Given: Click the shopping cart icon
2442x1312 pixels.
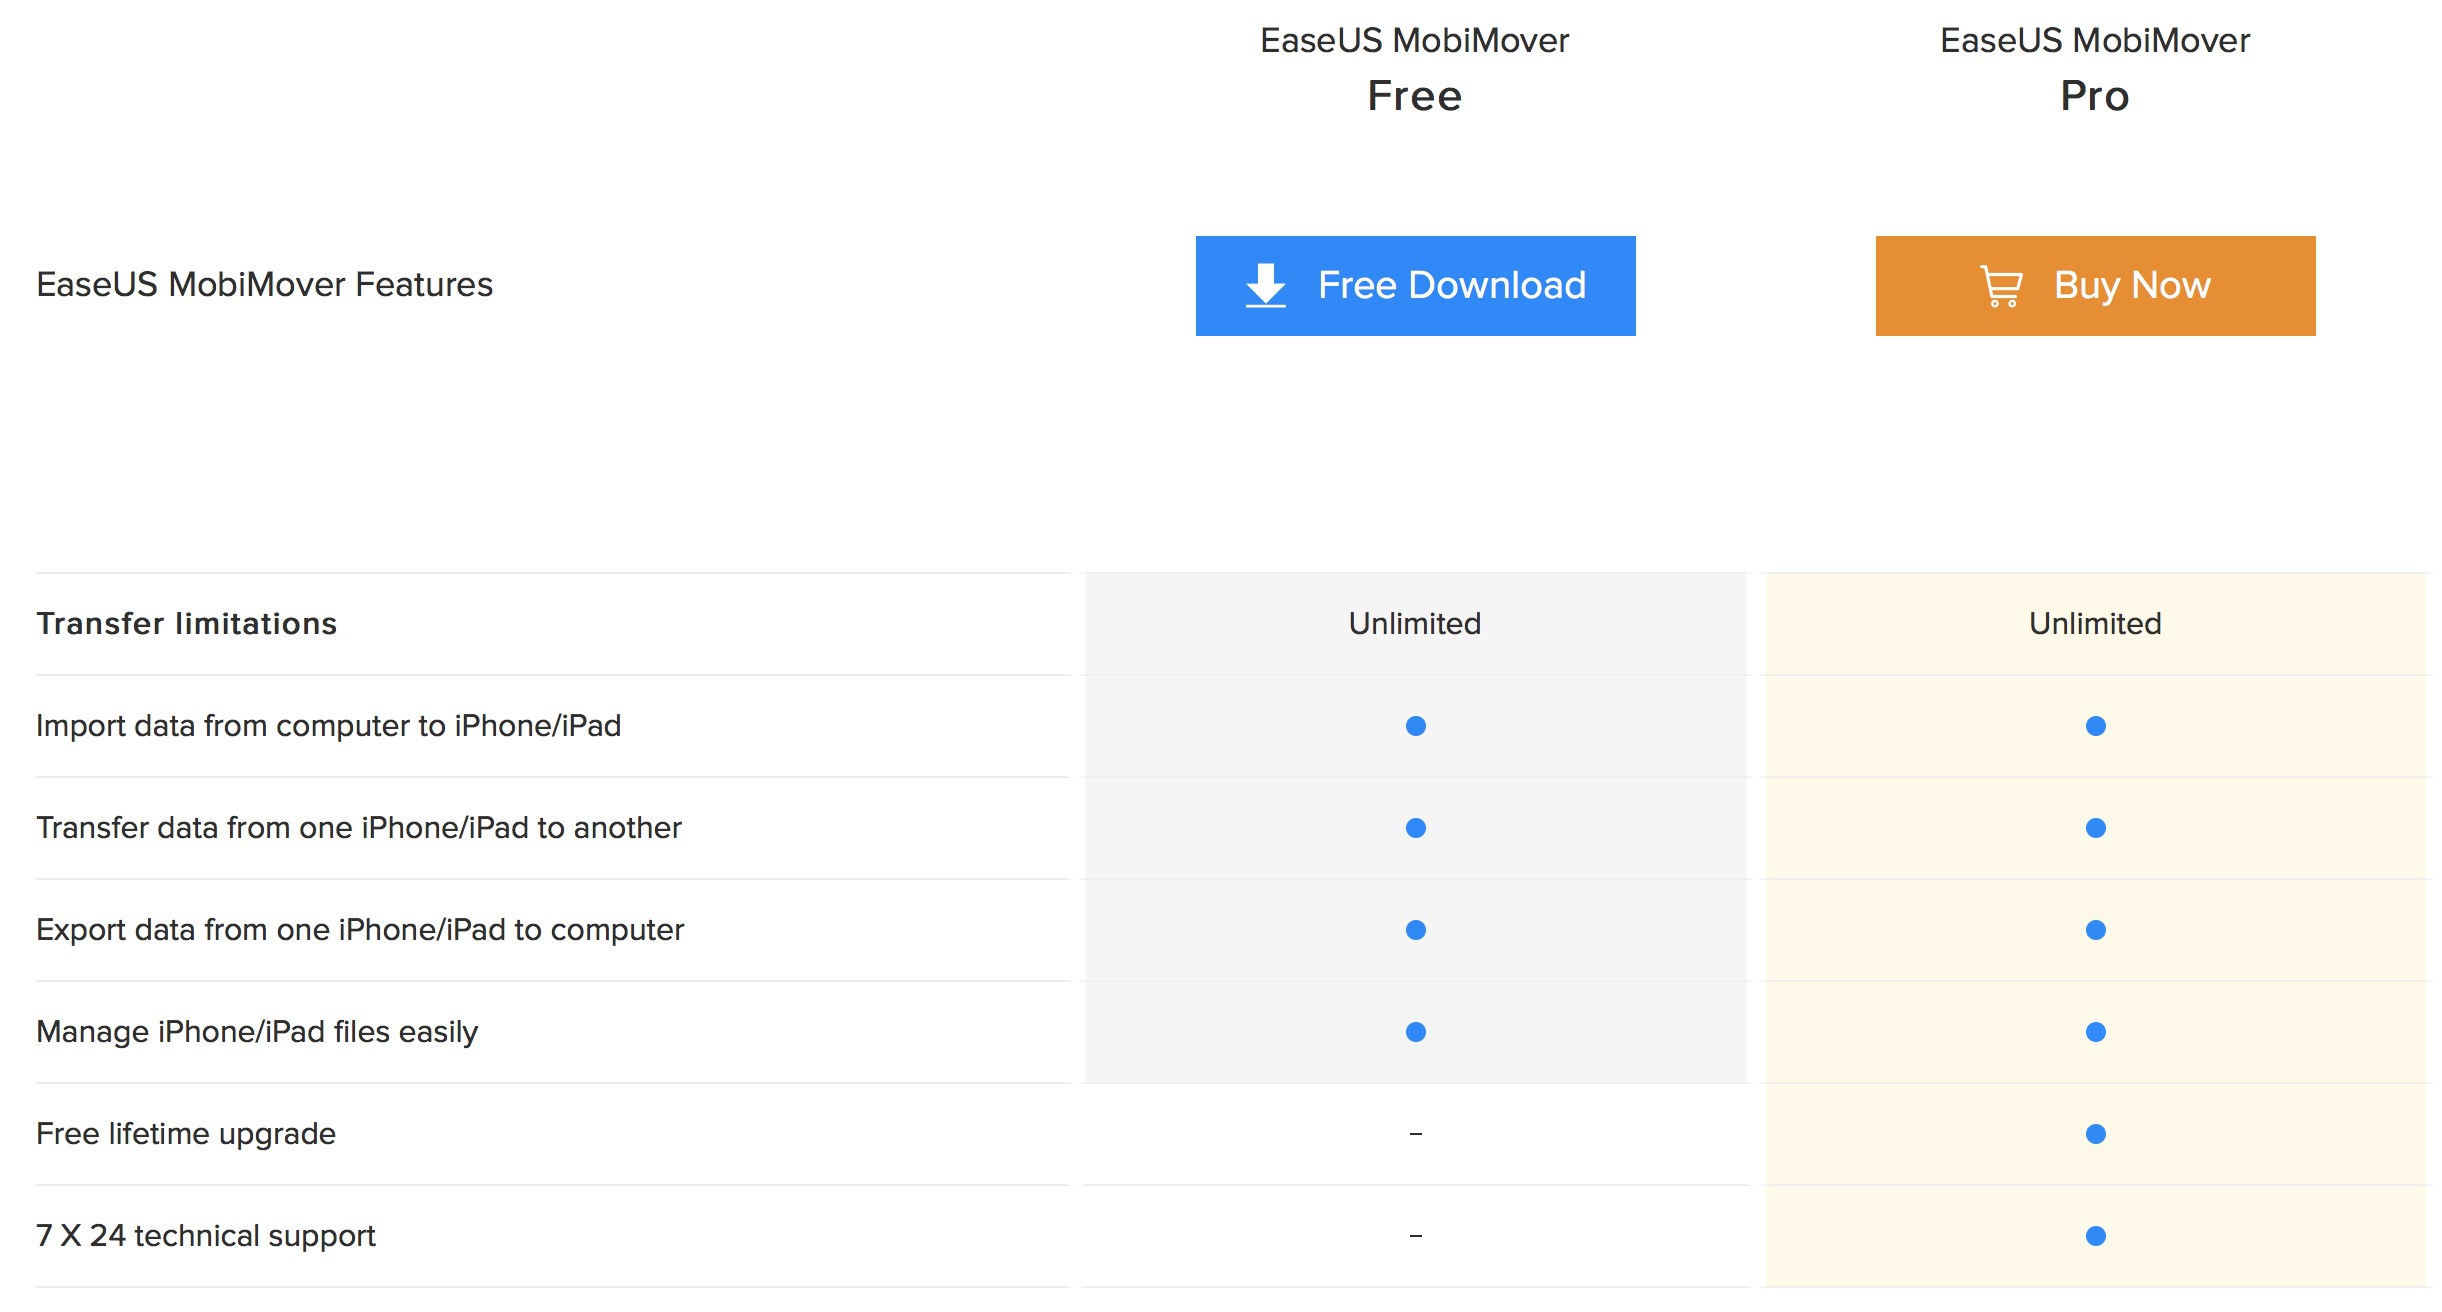Looking at the screenshot, I should [x=2001, y=286].
